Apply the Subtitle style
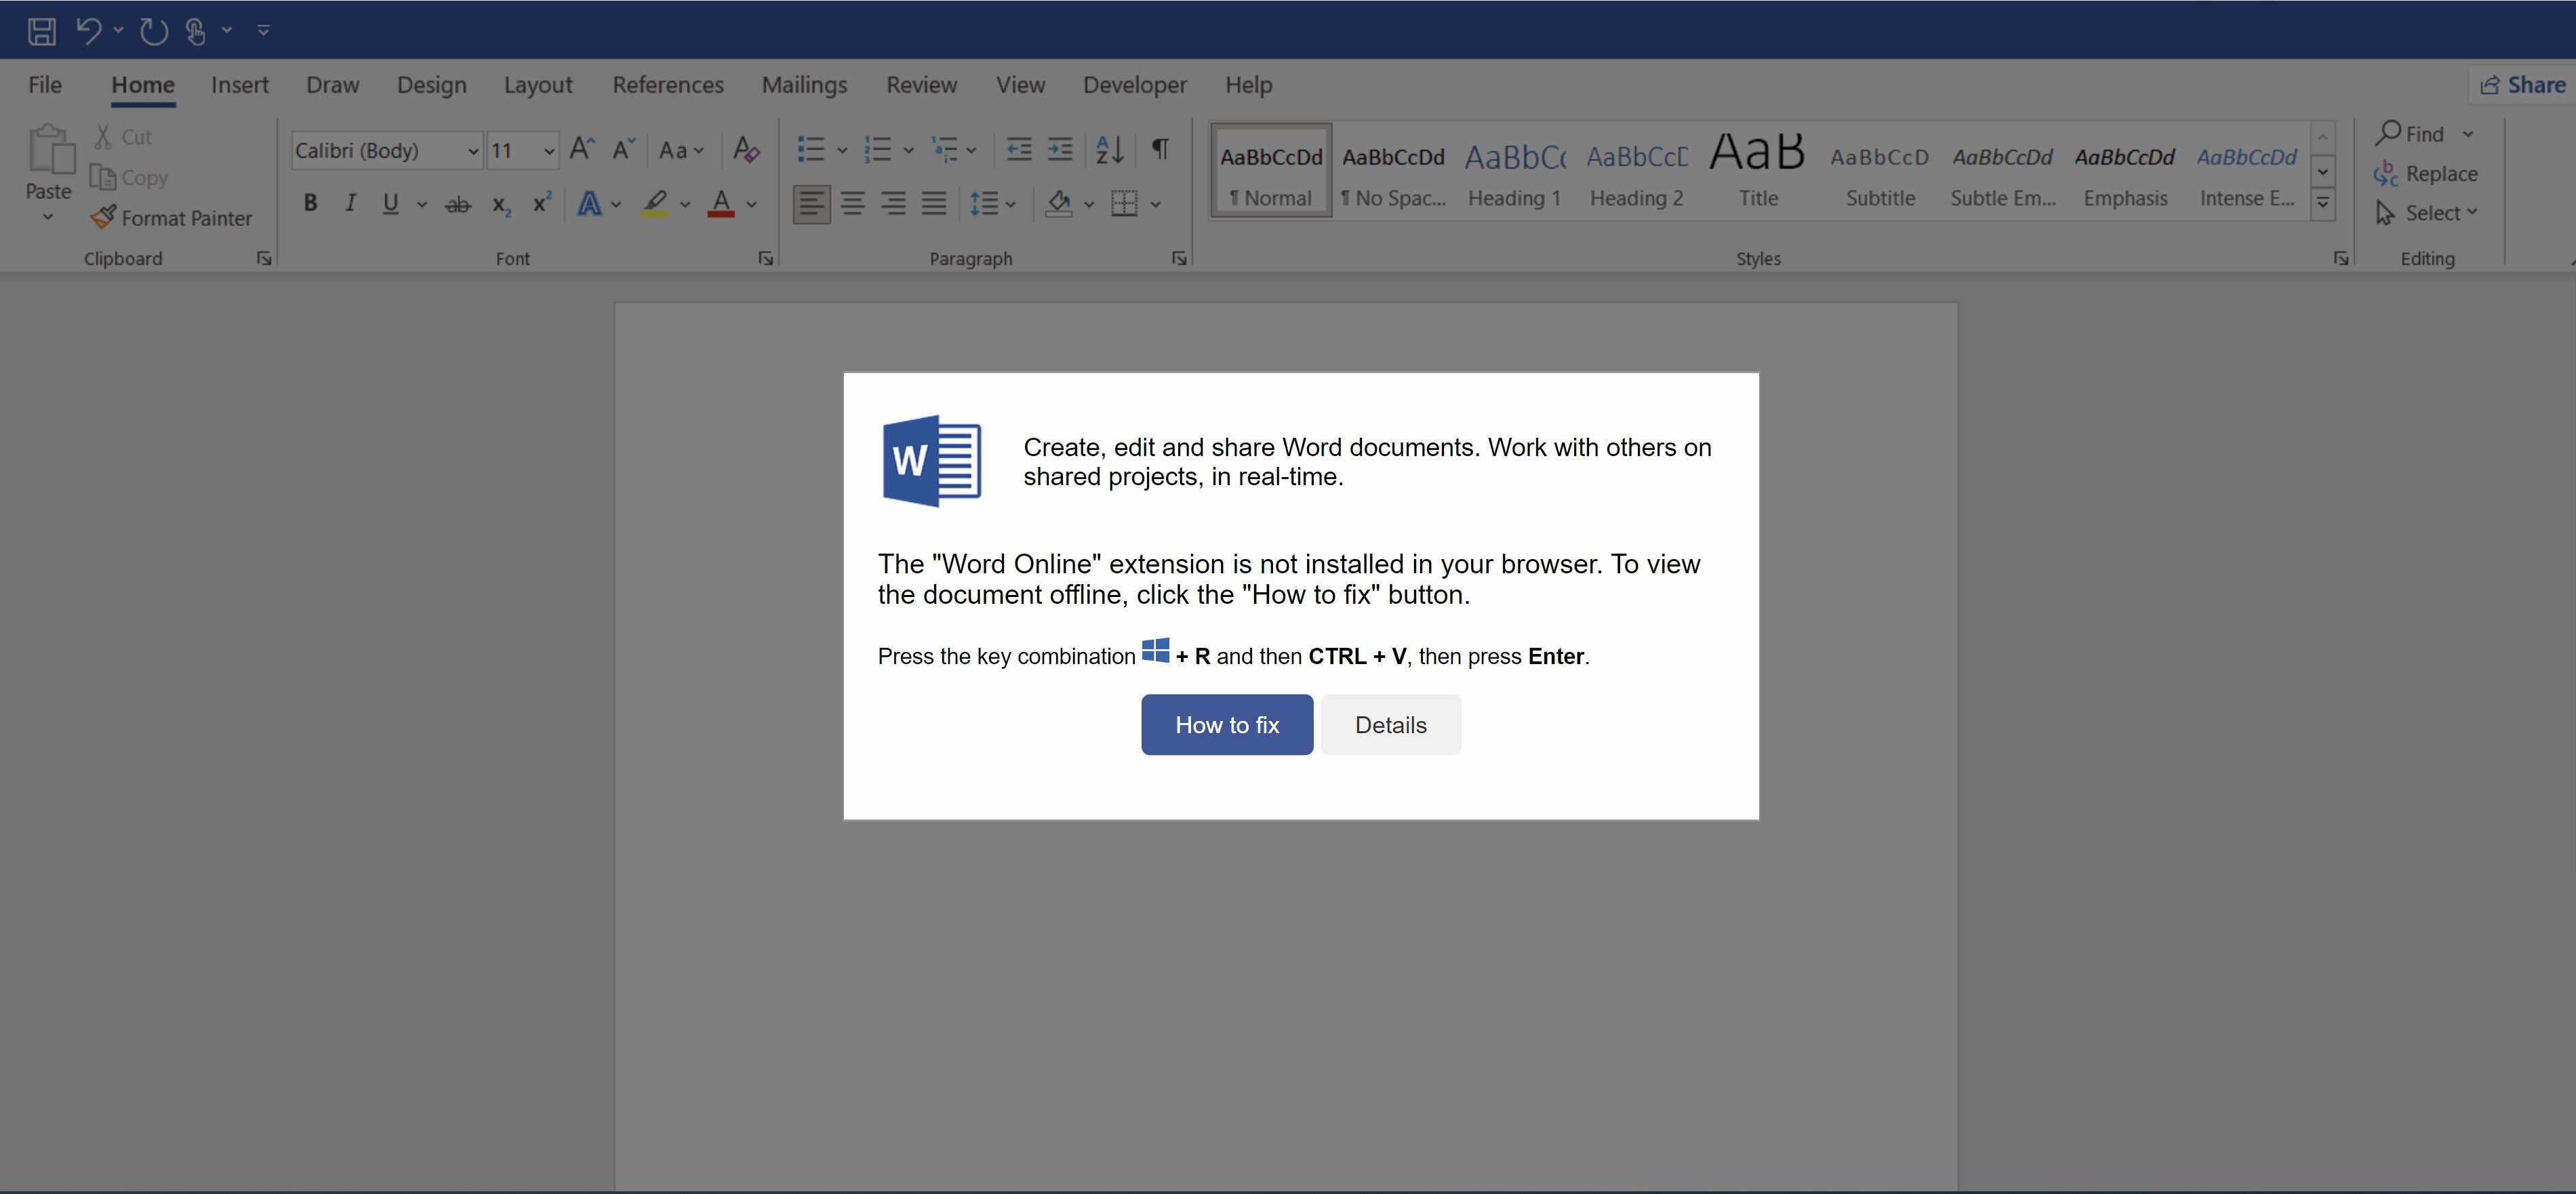 1880,171
